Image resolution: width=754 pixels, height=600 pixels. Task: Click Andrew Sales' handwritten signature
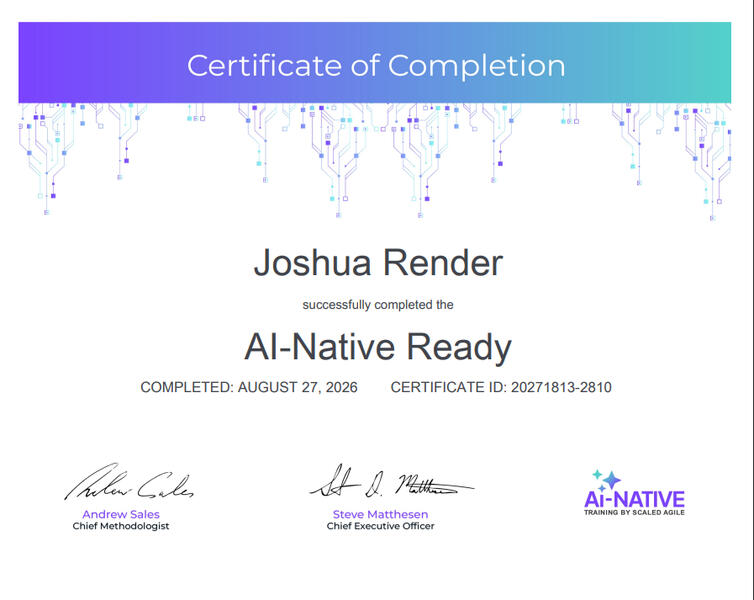[129, 483]
